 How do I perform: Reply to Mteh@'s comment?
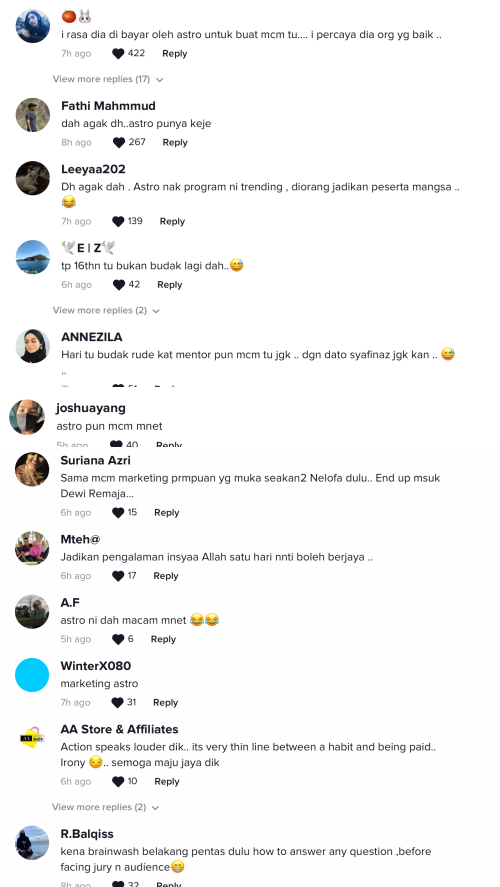166,576
